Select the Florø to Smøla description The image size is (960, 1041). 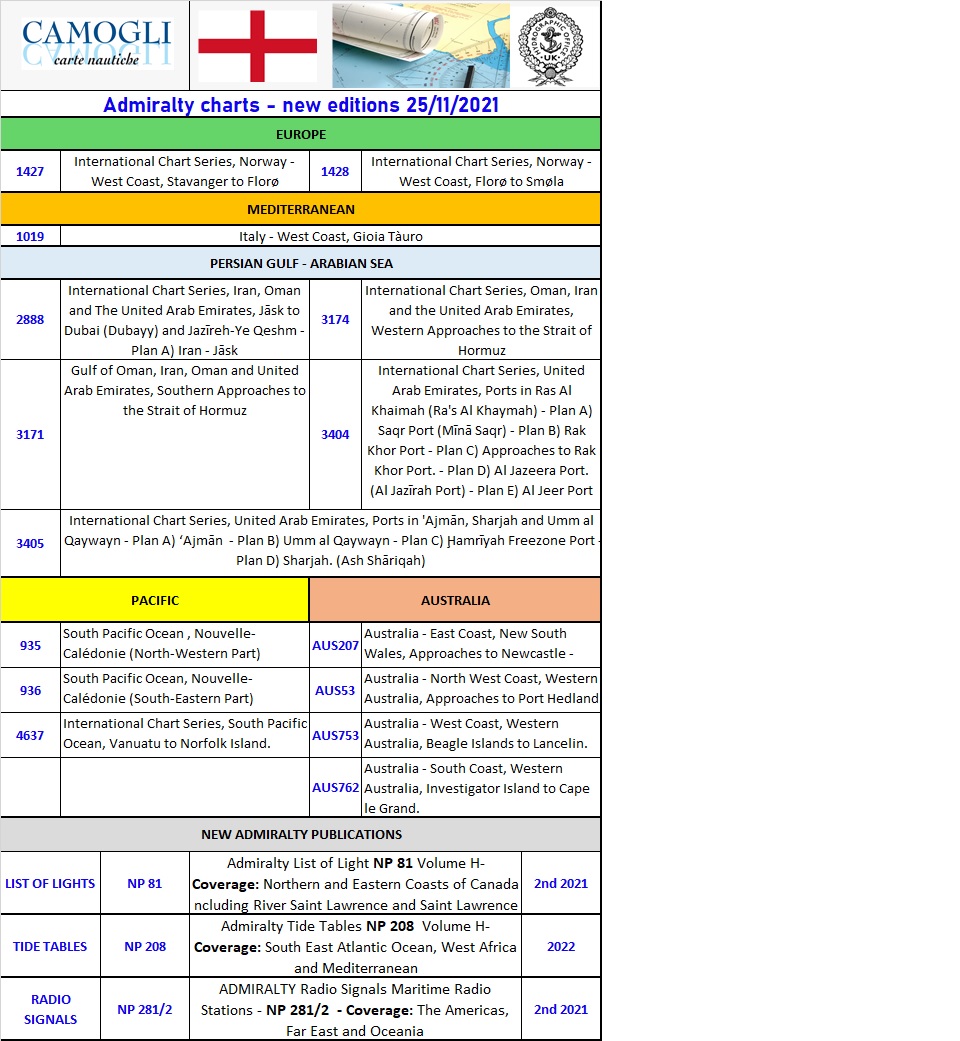(481, 171)
